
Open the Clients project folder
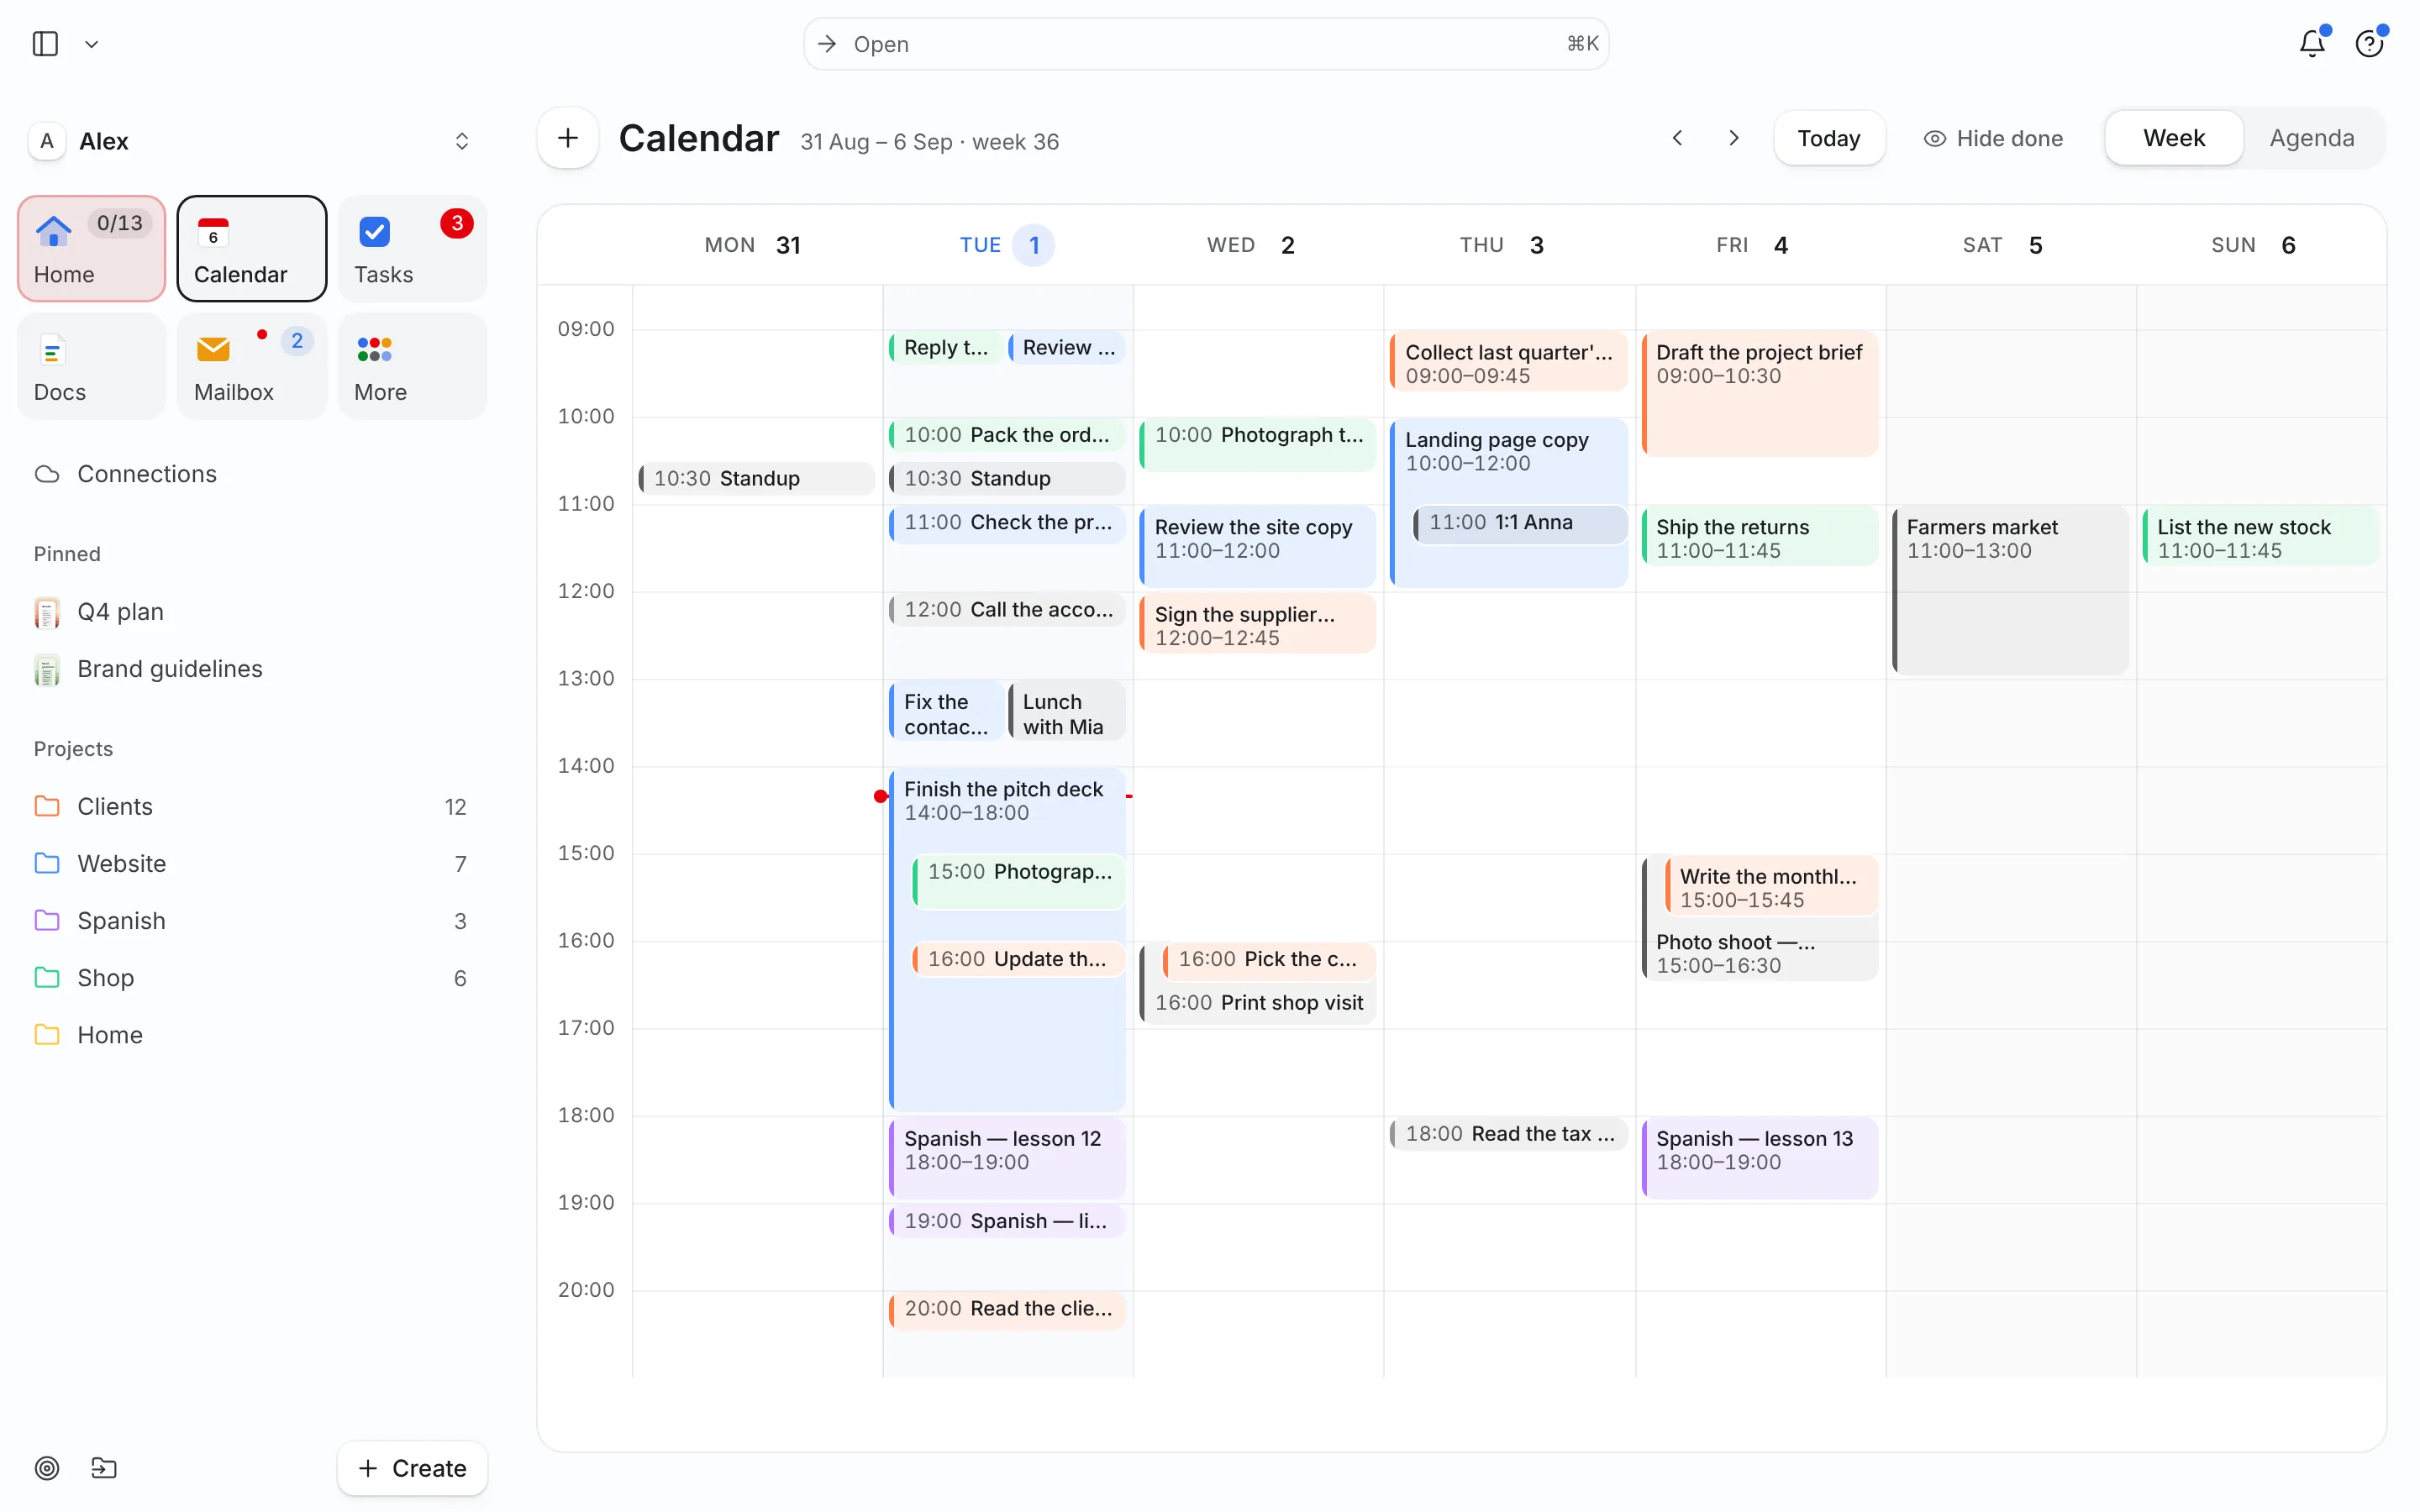click(x=252, y=807)
